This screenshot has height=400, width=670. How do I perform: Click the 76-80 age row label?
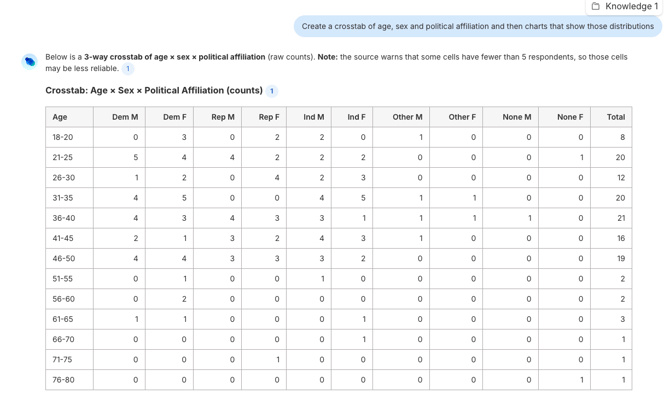pyautogui.click(x=63, y=380)
